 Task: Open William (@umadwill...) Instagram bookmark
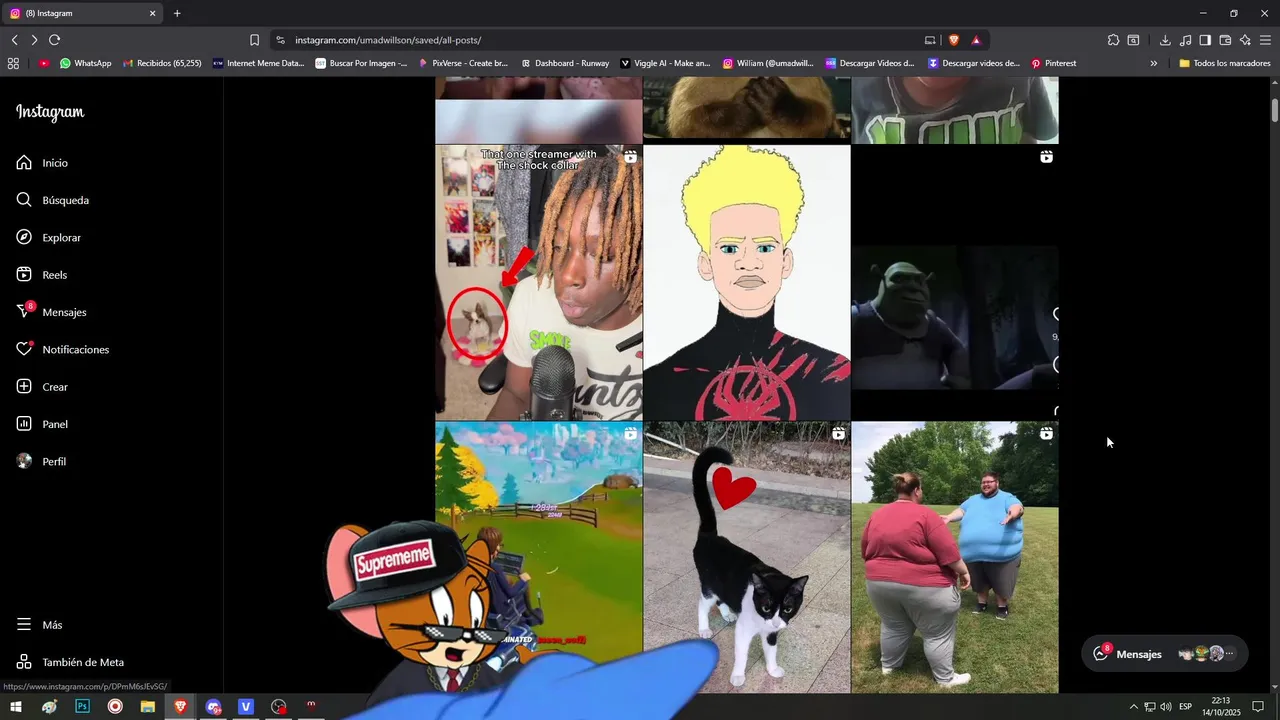point(768,63)
